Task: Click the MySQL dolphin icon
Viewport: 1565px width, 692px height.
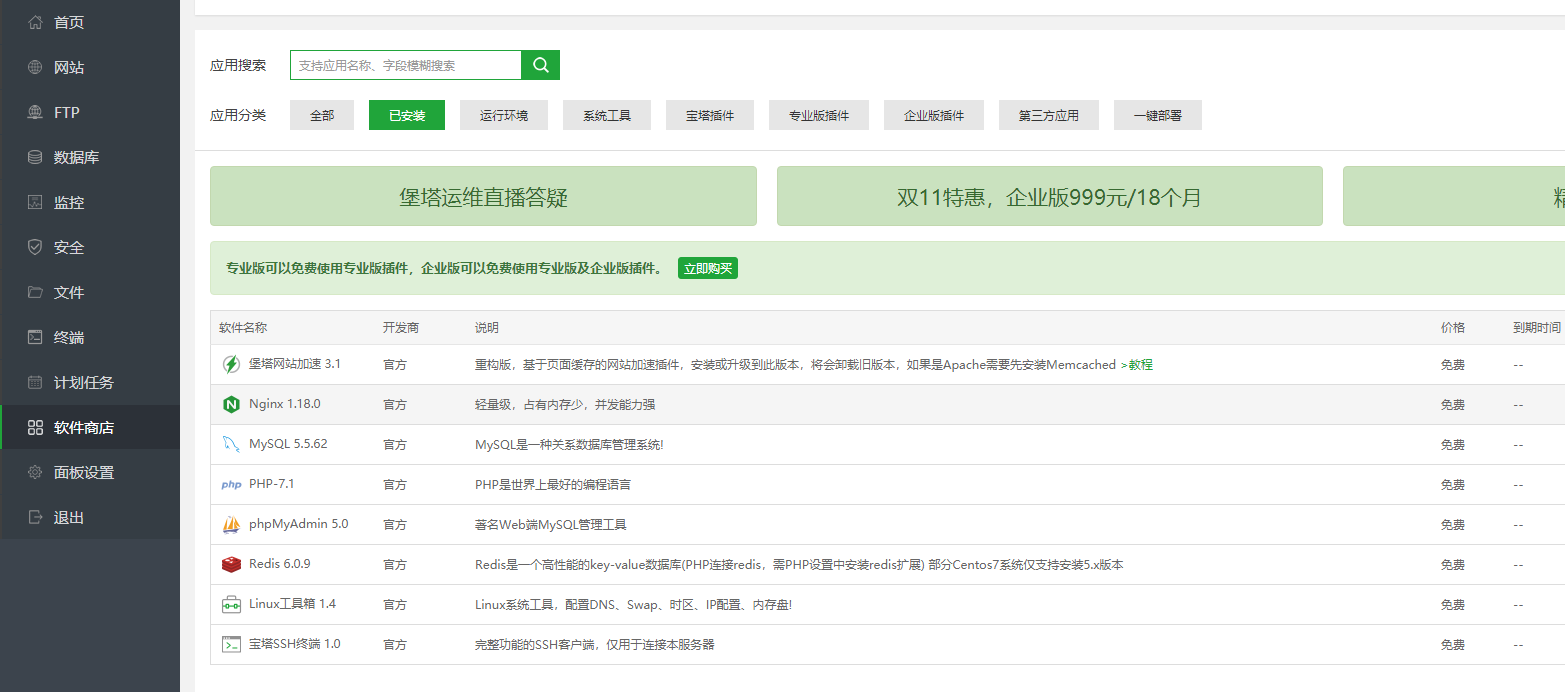Action: pos(231,445)
